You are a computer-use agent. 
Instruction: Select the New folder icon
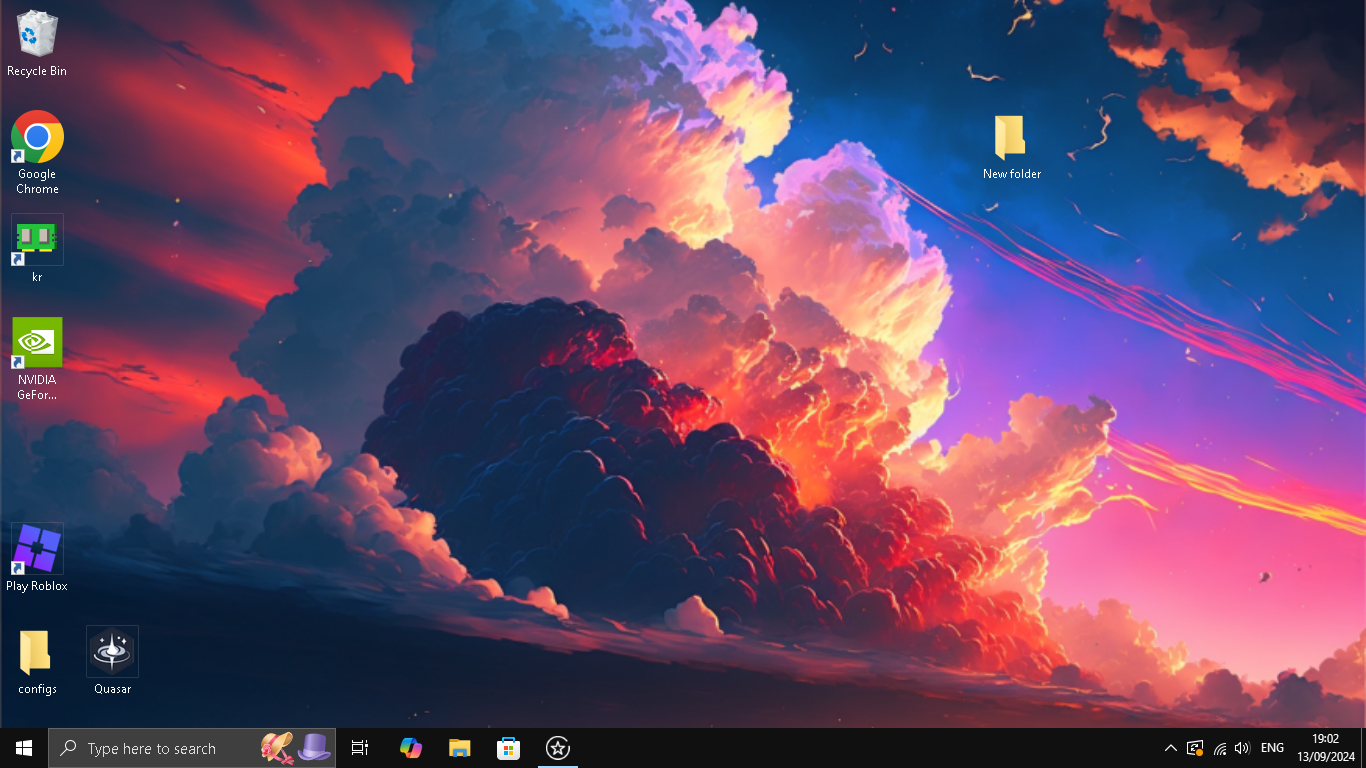1011,147
